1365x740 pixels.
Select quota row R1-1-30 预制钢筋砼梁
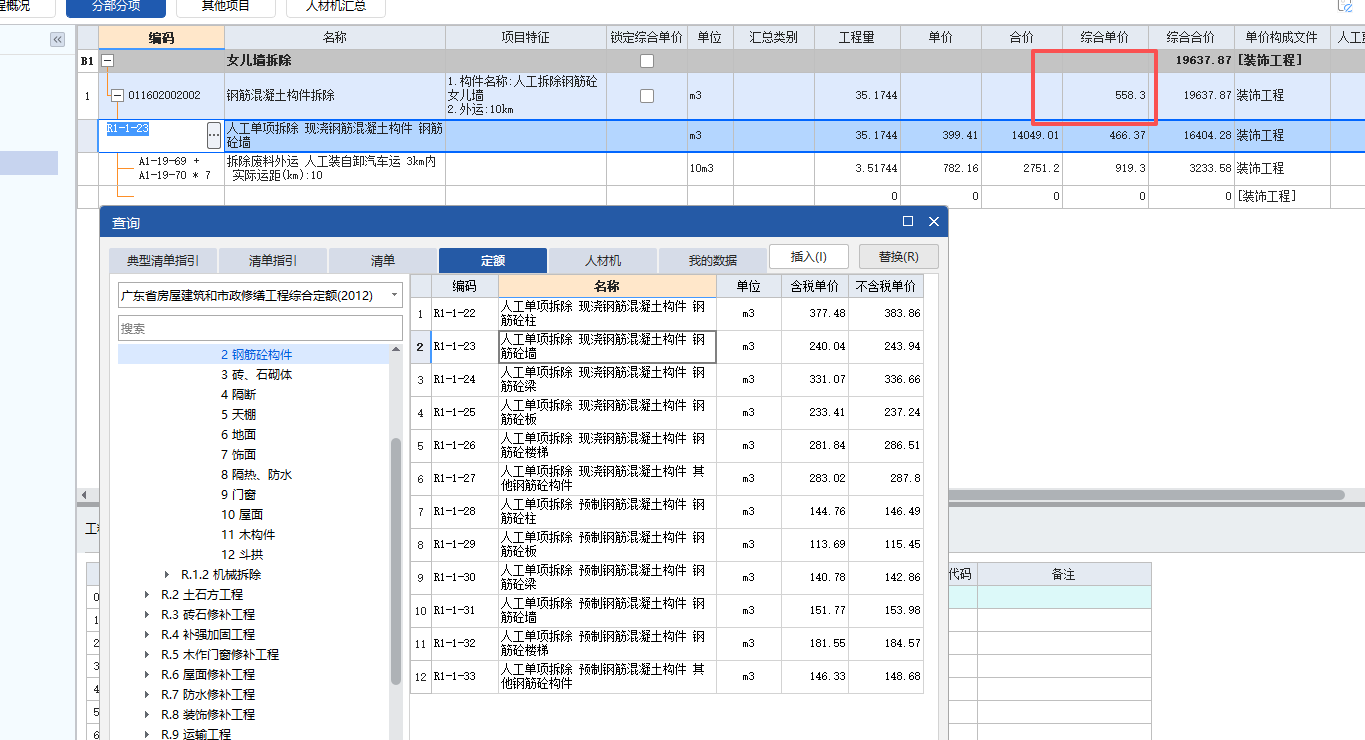pyautogui.click(x=667, y=578)
